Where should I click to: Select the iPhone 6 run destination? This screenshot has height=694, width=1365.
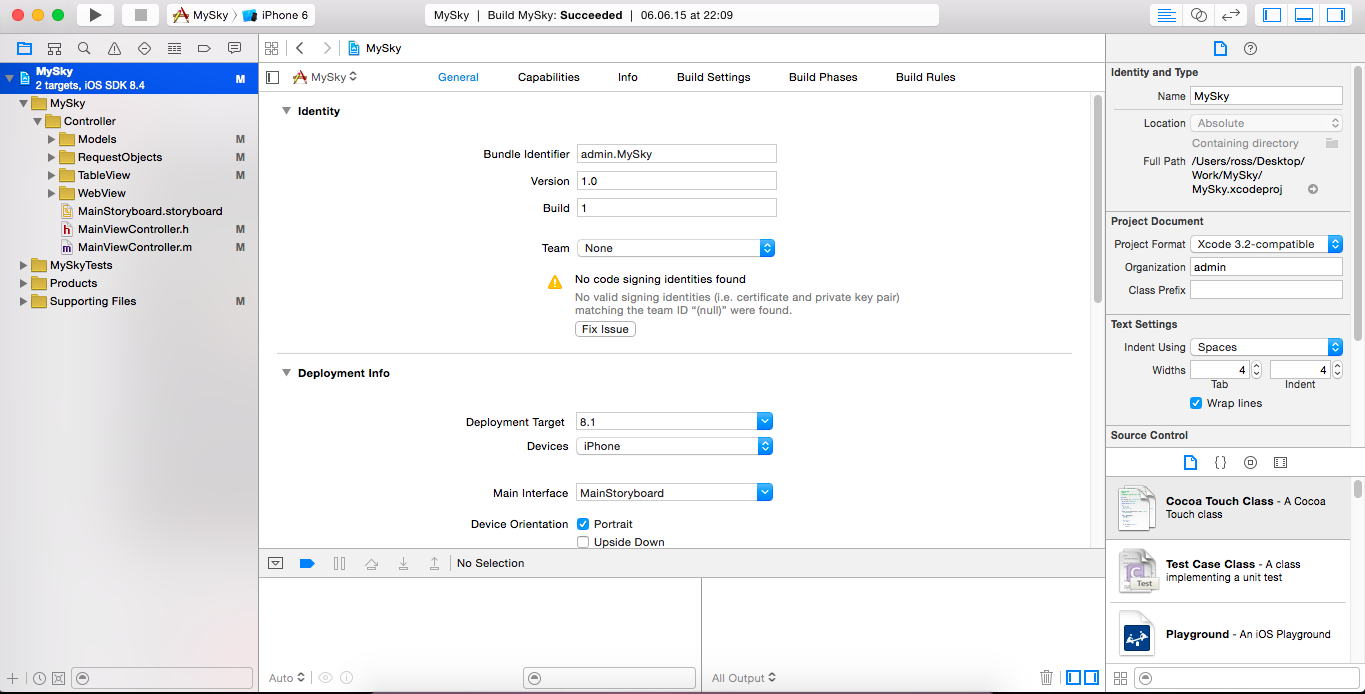[x=277, y=15]
